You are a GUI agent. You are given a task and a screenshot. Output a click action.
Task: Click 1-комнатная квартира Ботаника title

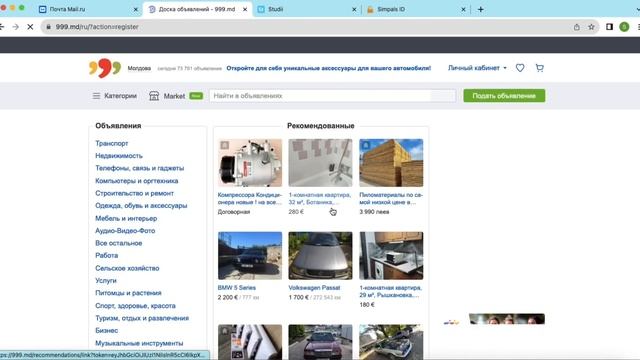click(x=320, y=198)
